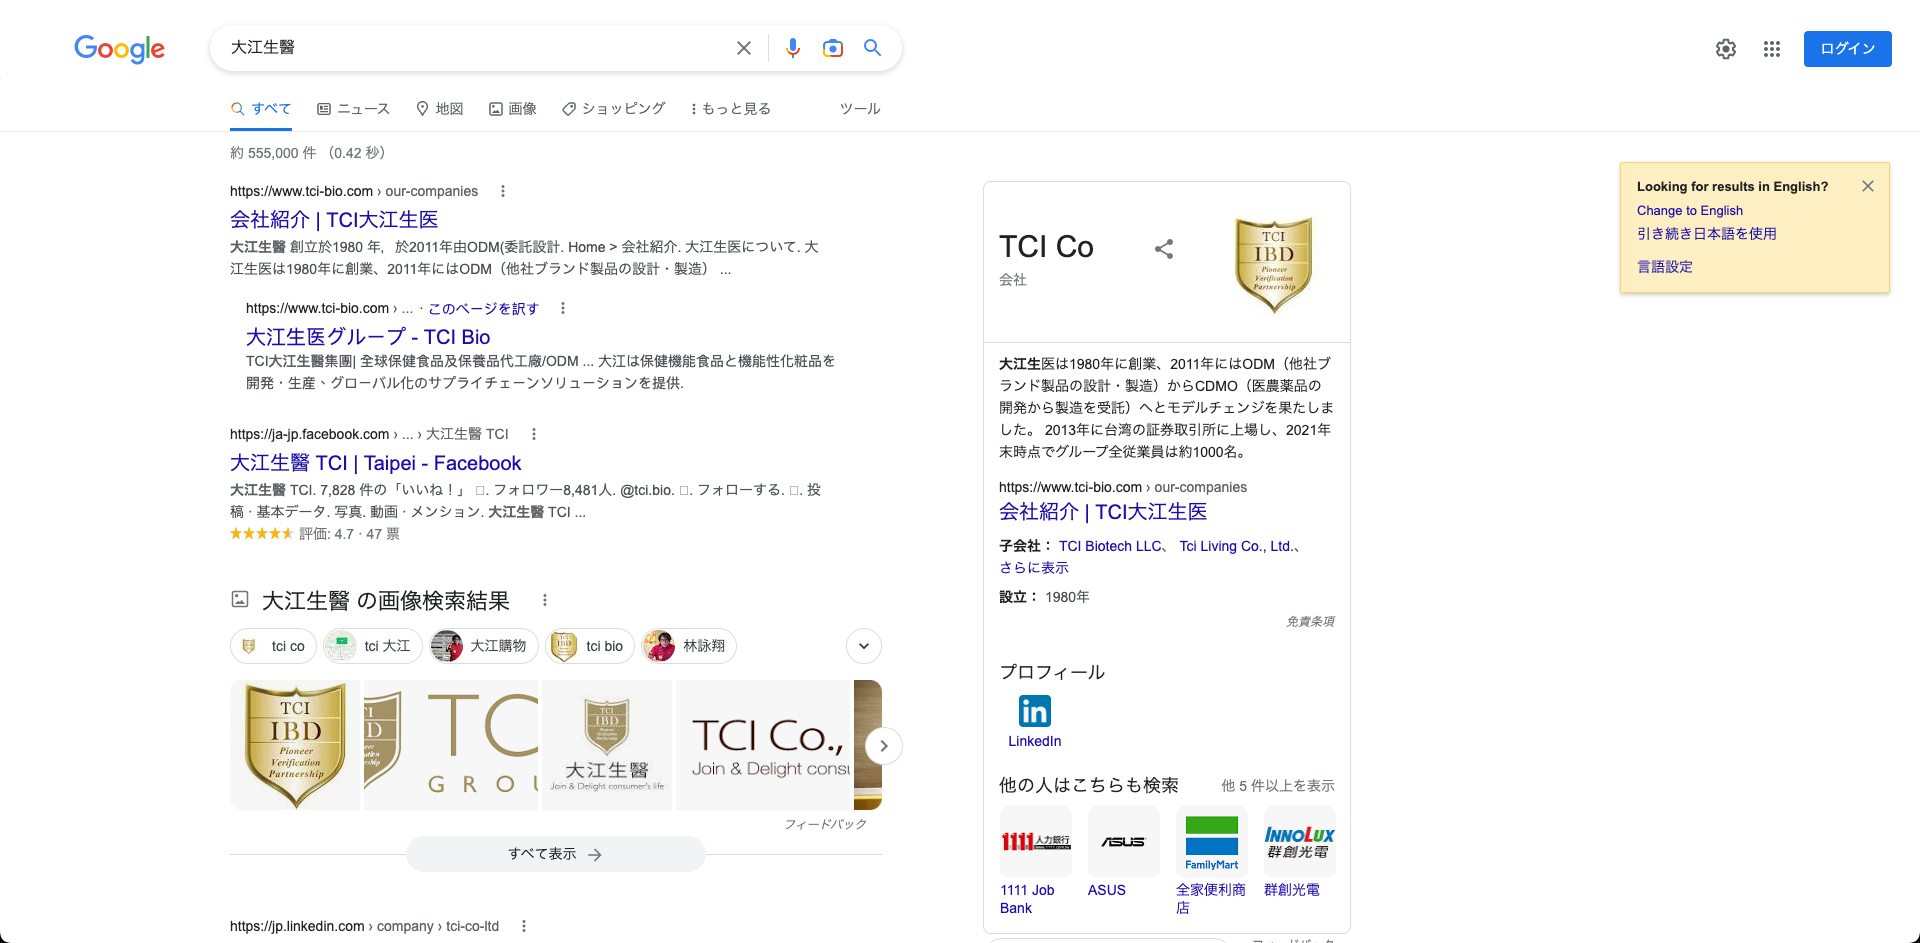This screenshot has width=1920, height=943.
Task: Click さらに表示 to show more subsidiaries
Action: [1034, 568]
